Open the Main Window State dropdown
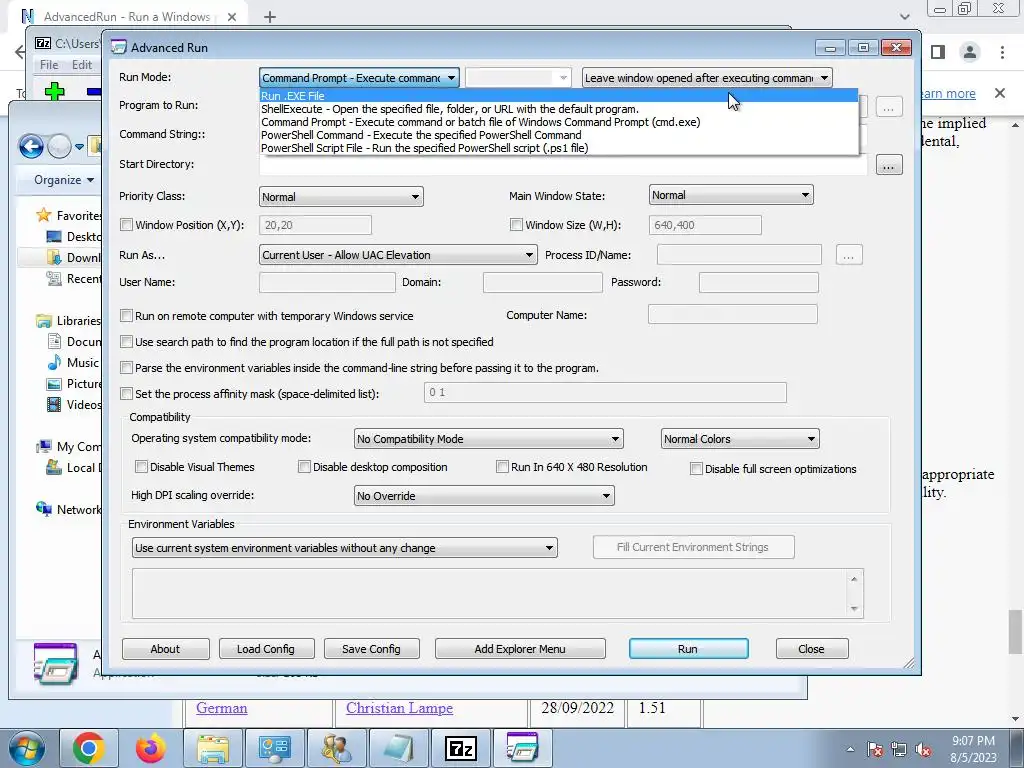The width and height of the screenshot is (1024, 768). [731, 195]
